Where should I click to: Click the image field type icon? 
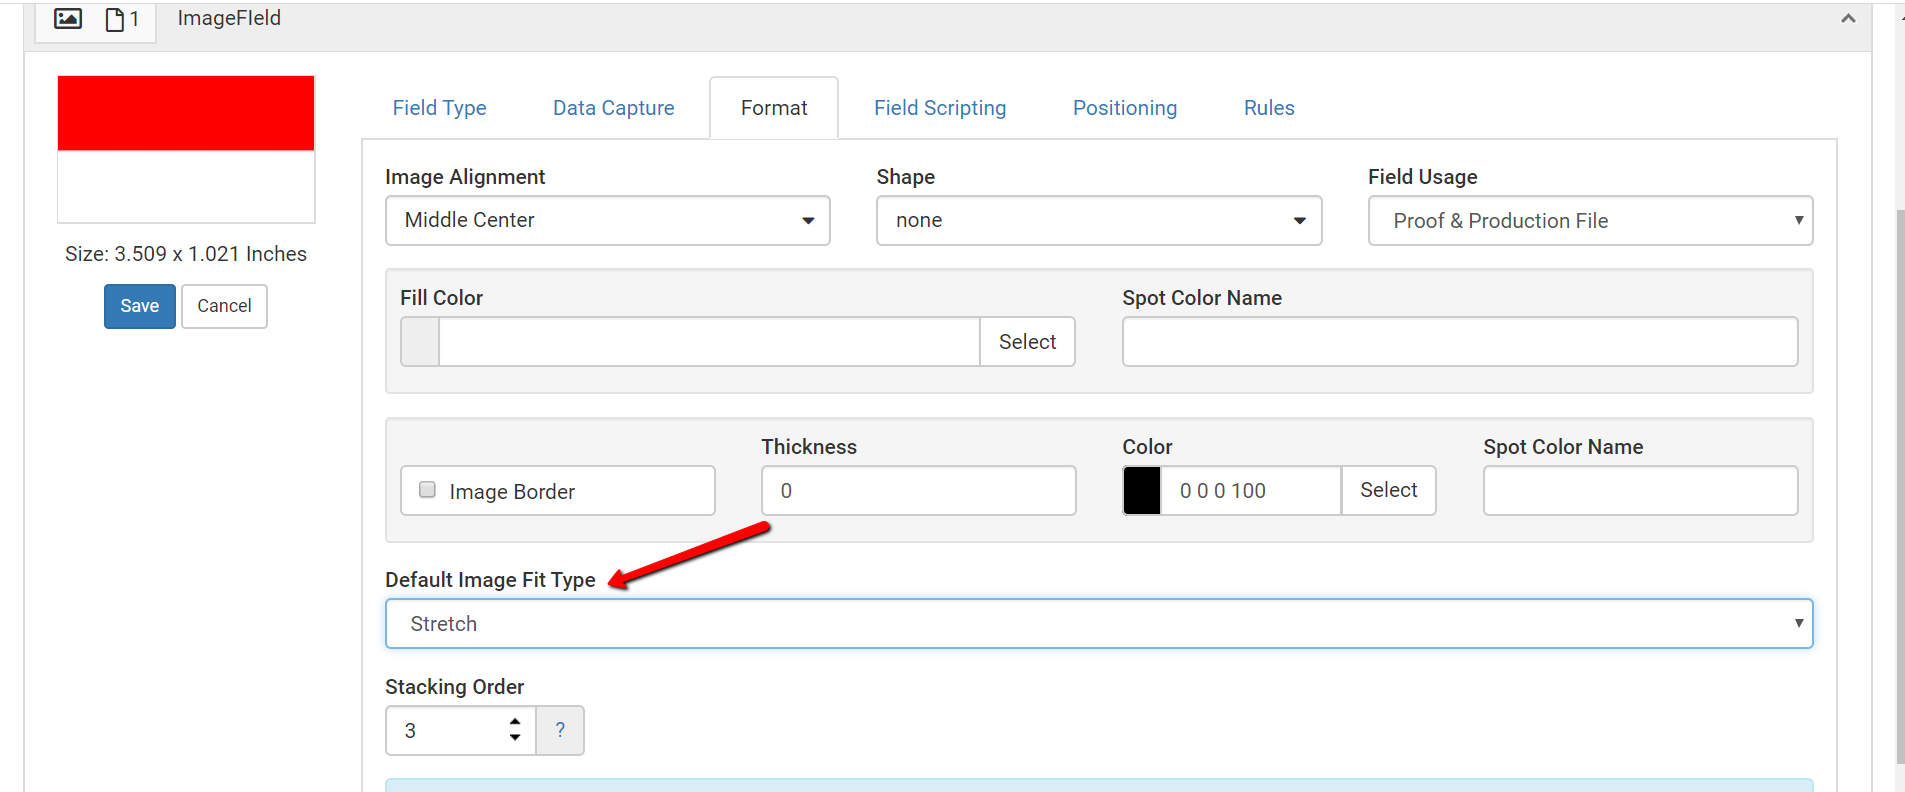pos(68,18)
